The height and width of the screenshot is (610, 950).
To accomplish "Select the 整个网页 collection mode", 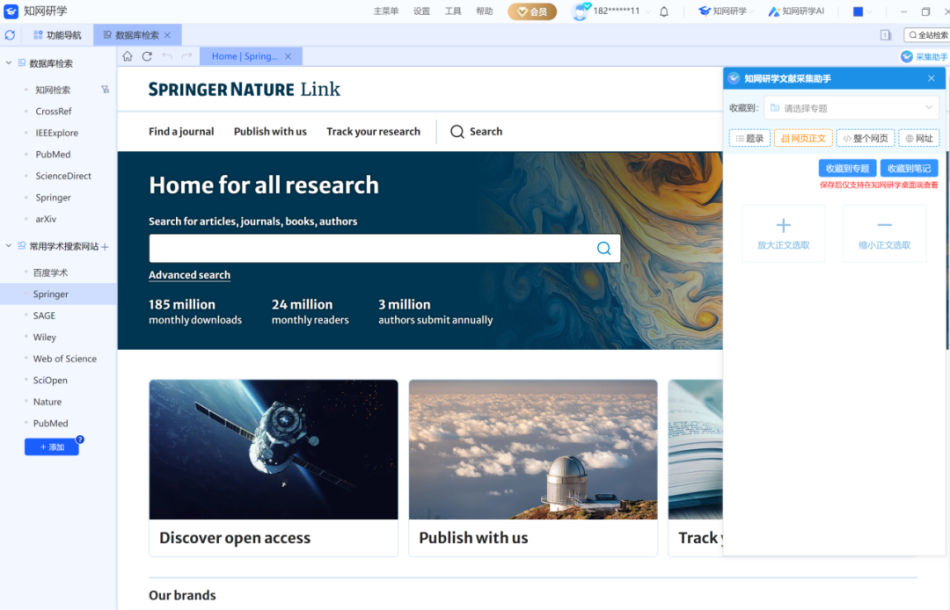I will coord(865,139).
